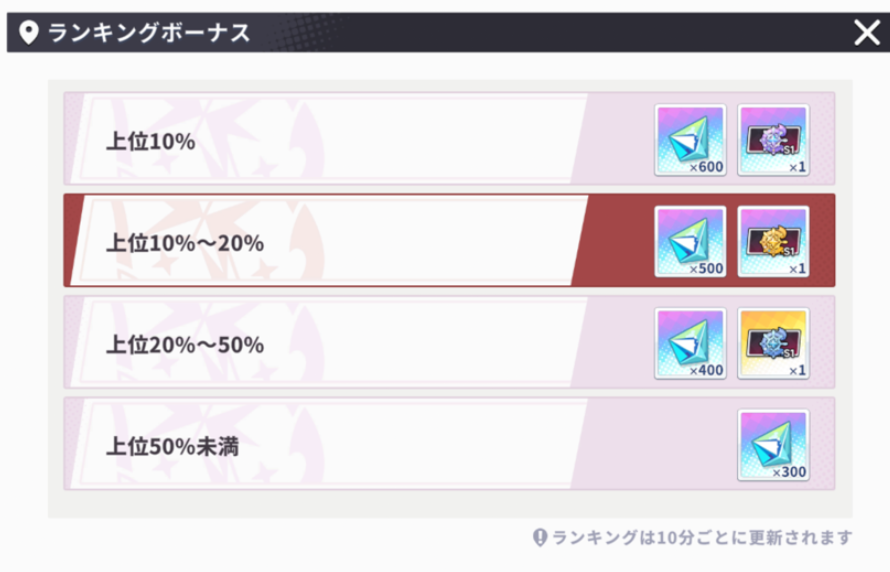Click the info icon beside the ranking update note

click(540, 538)
